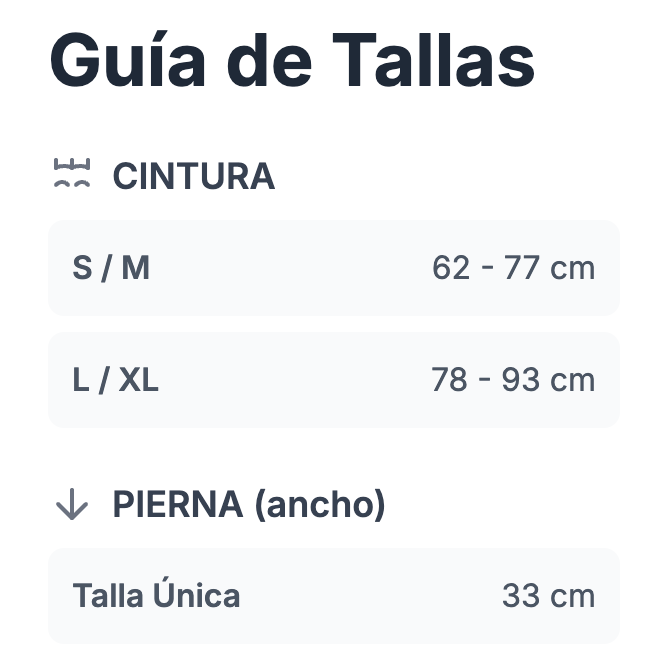Click the word de in the title

click(267, 62)
